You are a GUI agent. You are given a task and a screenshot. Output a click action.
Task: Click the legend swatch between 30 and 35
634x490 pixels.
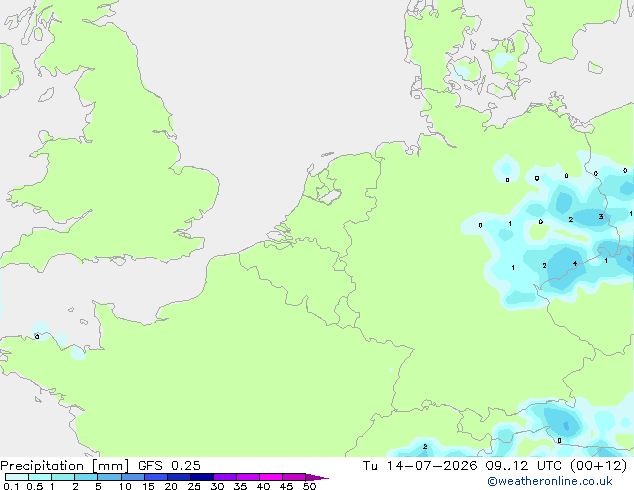point(224,477)
